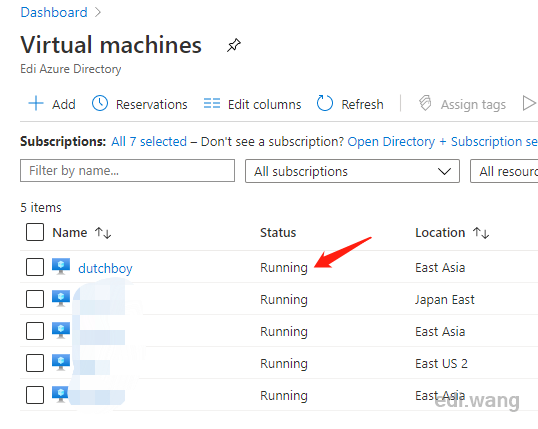Screen dimensions: 538x429
Task: Sort by Location column arrows
Action: pyautogui.click(x=481, y=233)
